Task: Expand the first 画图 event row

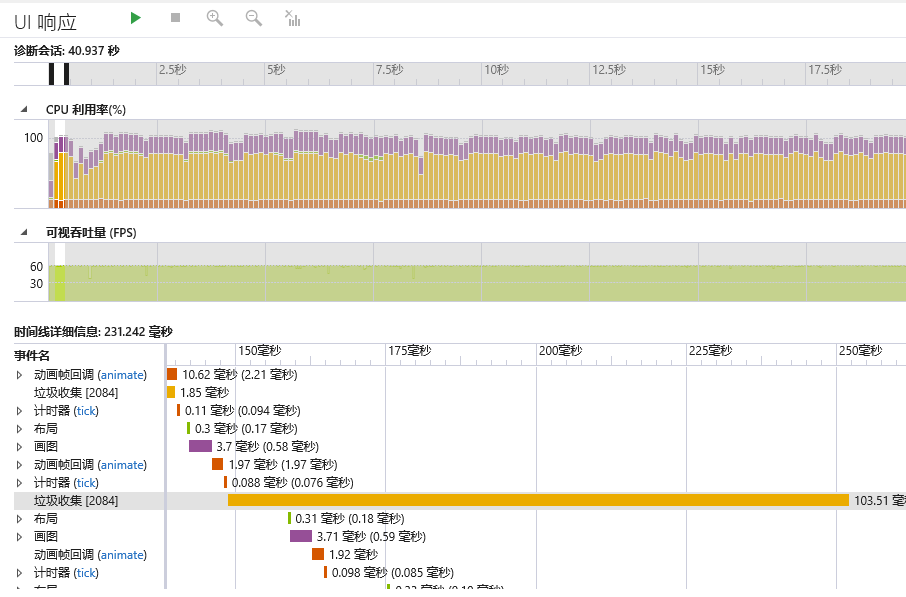Action: pyautogui.click(x=20, y=447)
